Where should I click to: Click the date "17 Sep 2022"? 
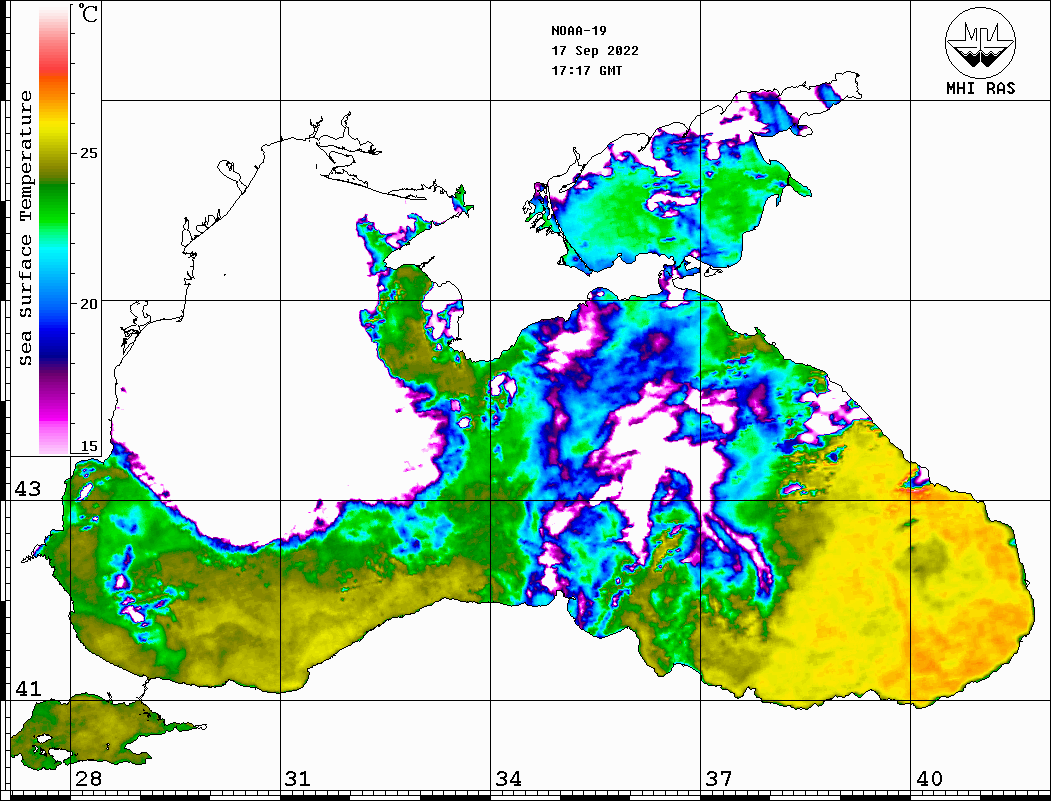coord(595,50)
